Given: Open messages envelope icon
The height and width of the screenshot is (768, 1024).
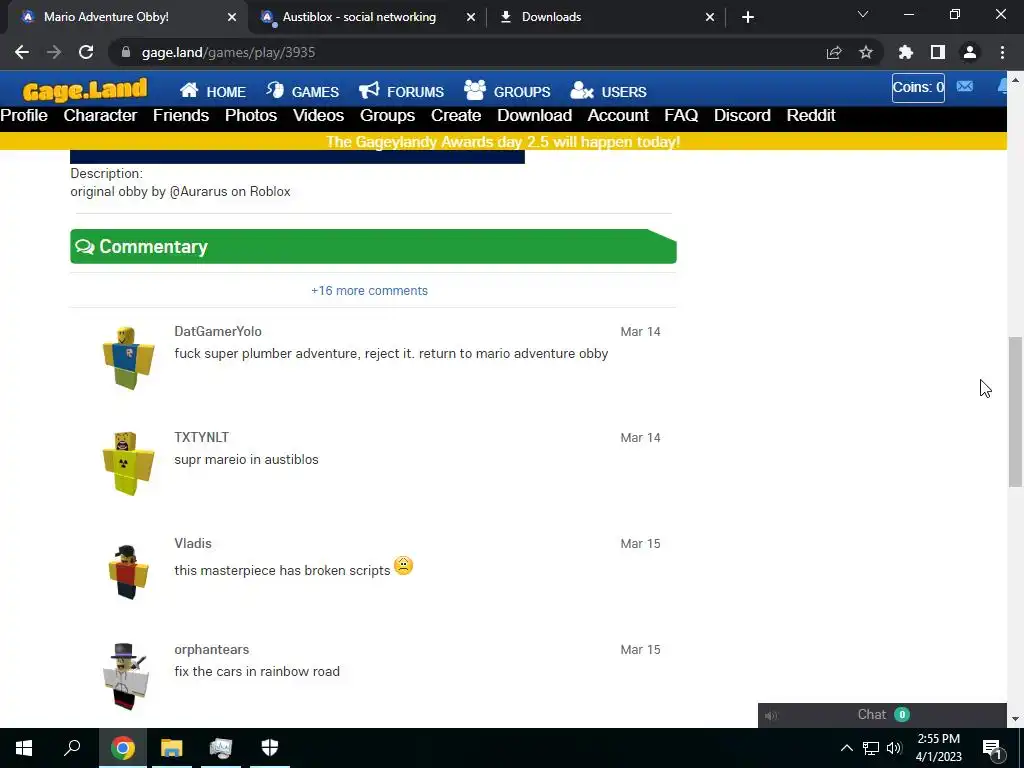Looking at the screenshot, I should [x=965, y=86].
